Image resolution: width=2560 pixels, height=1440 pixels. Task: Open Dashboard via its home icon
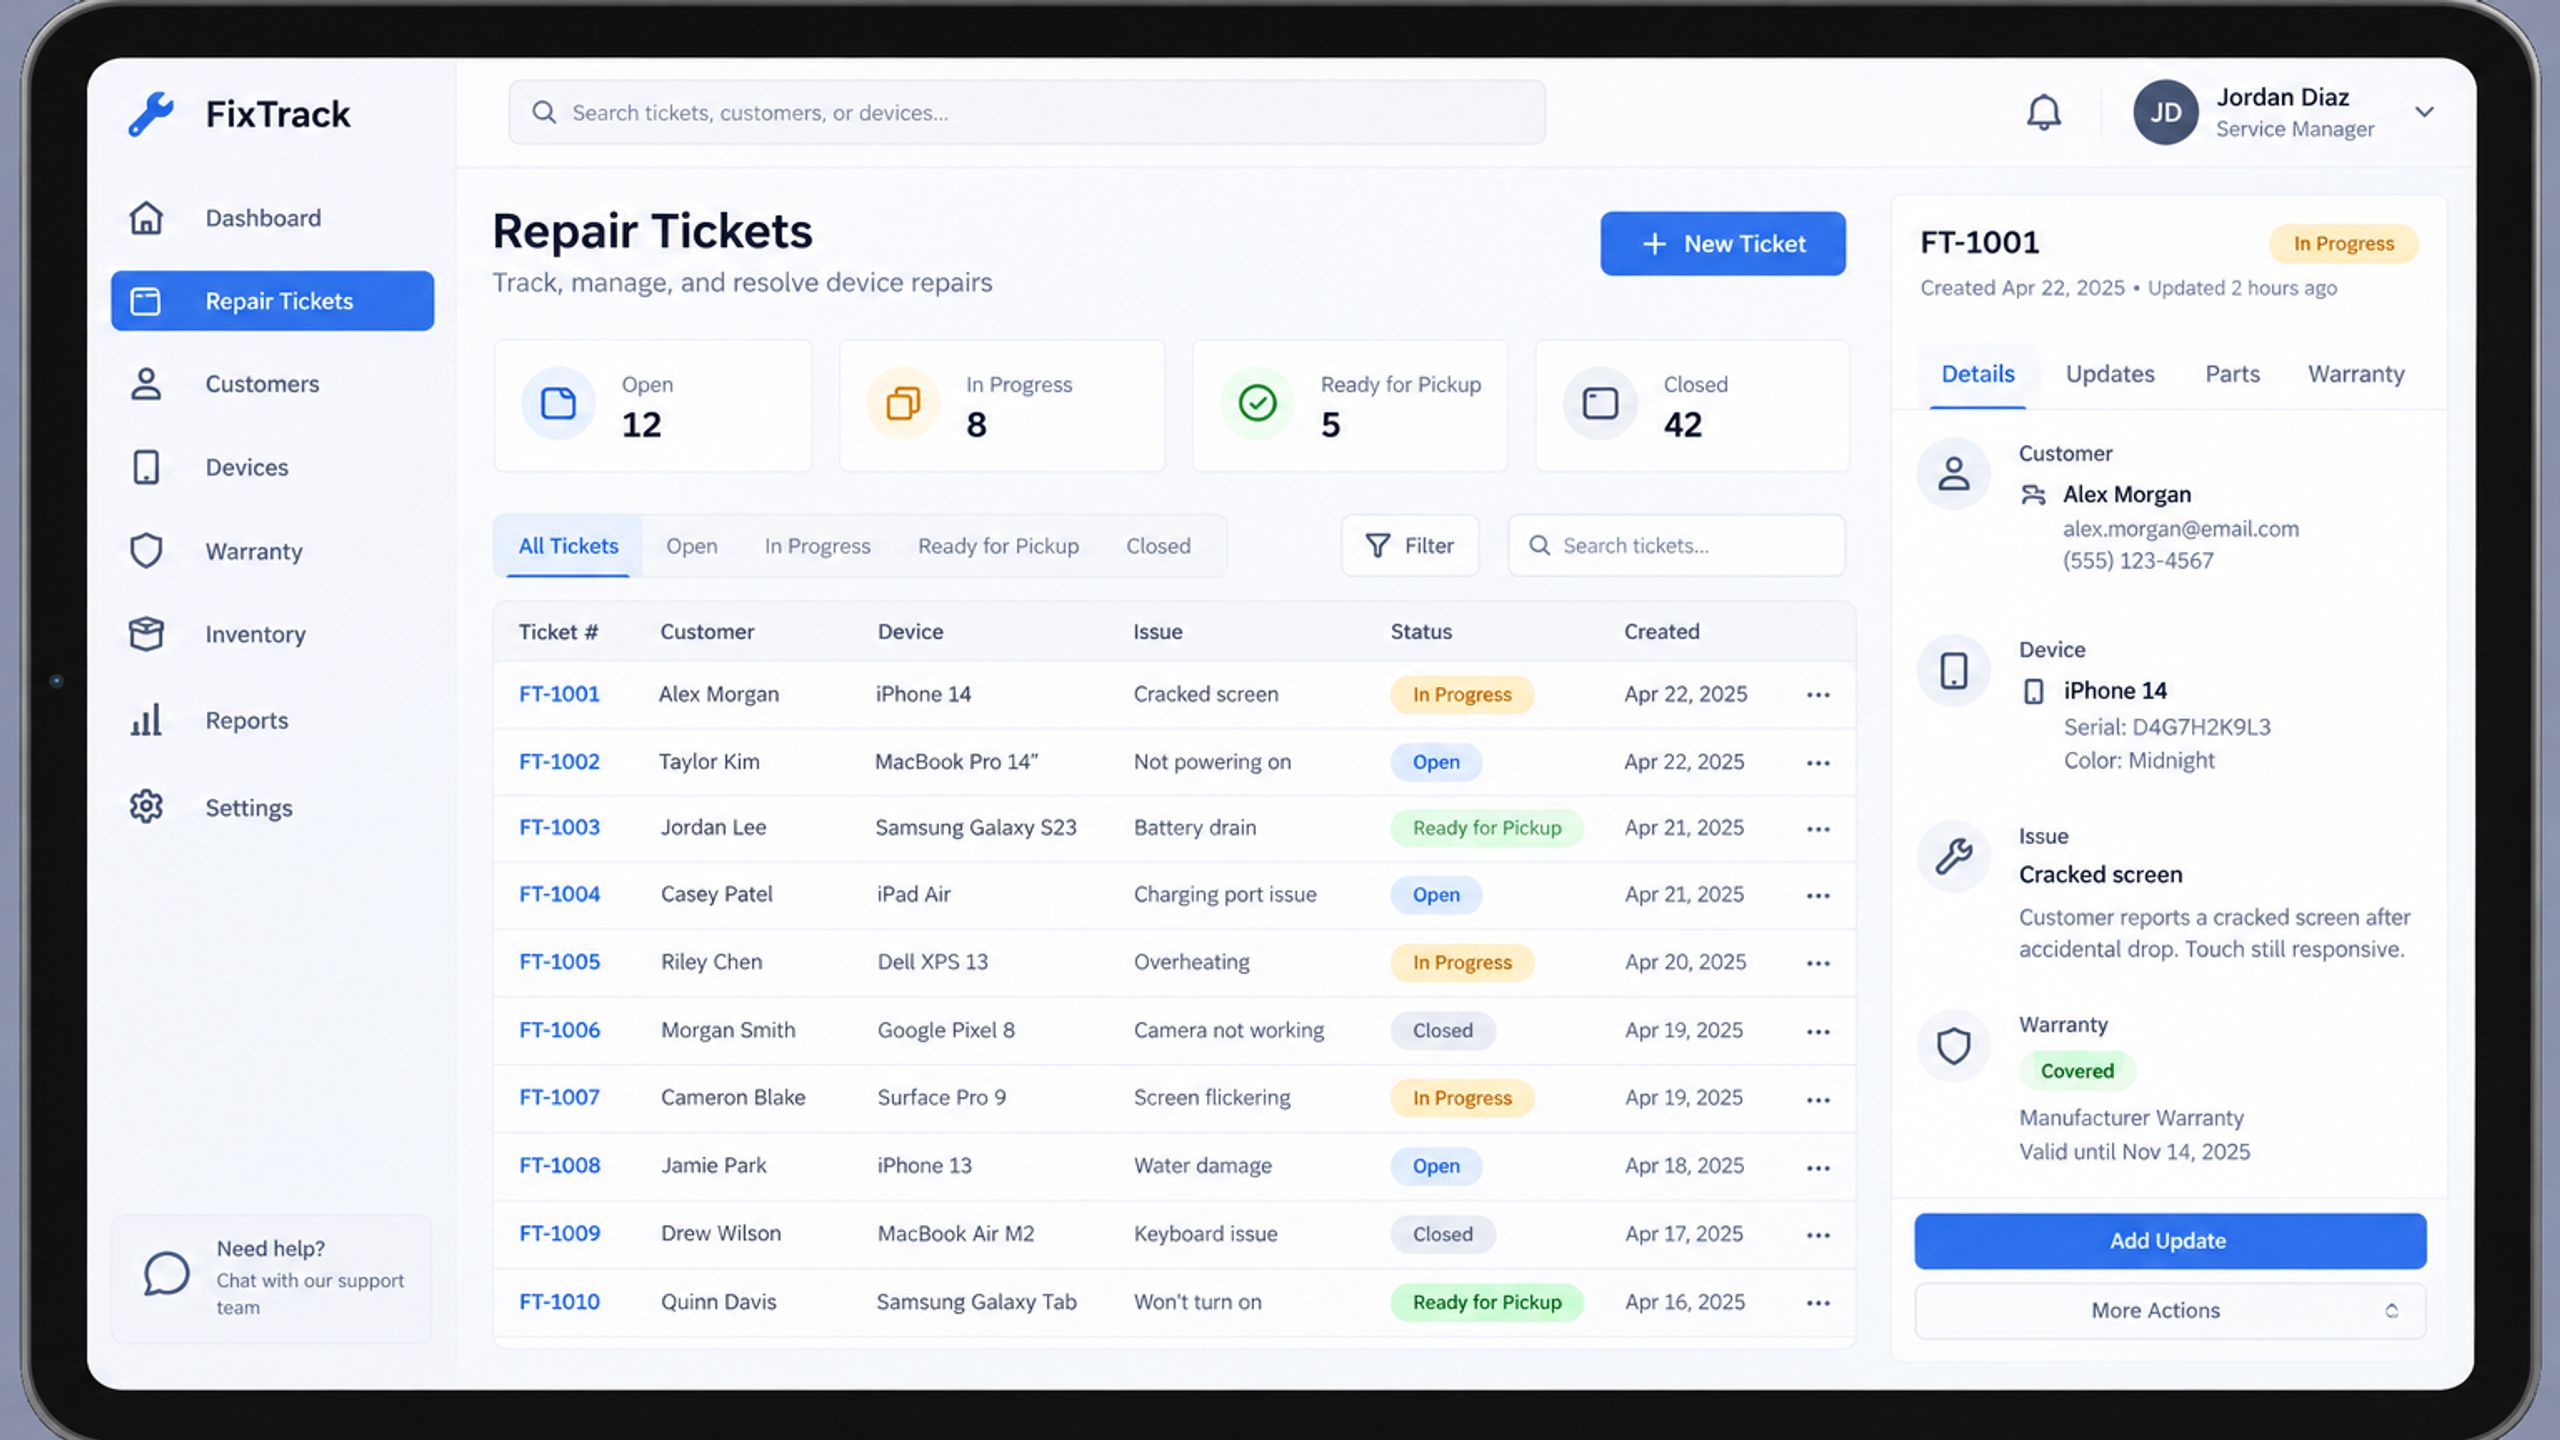click(146, 218)
